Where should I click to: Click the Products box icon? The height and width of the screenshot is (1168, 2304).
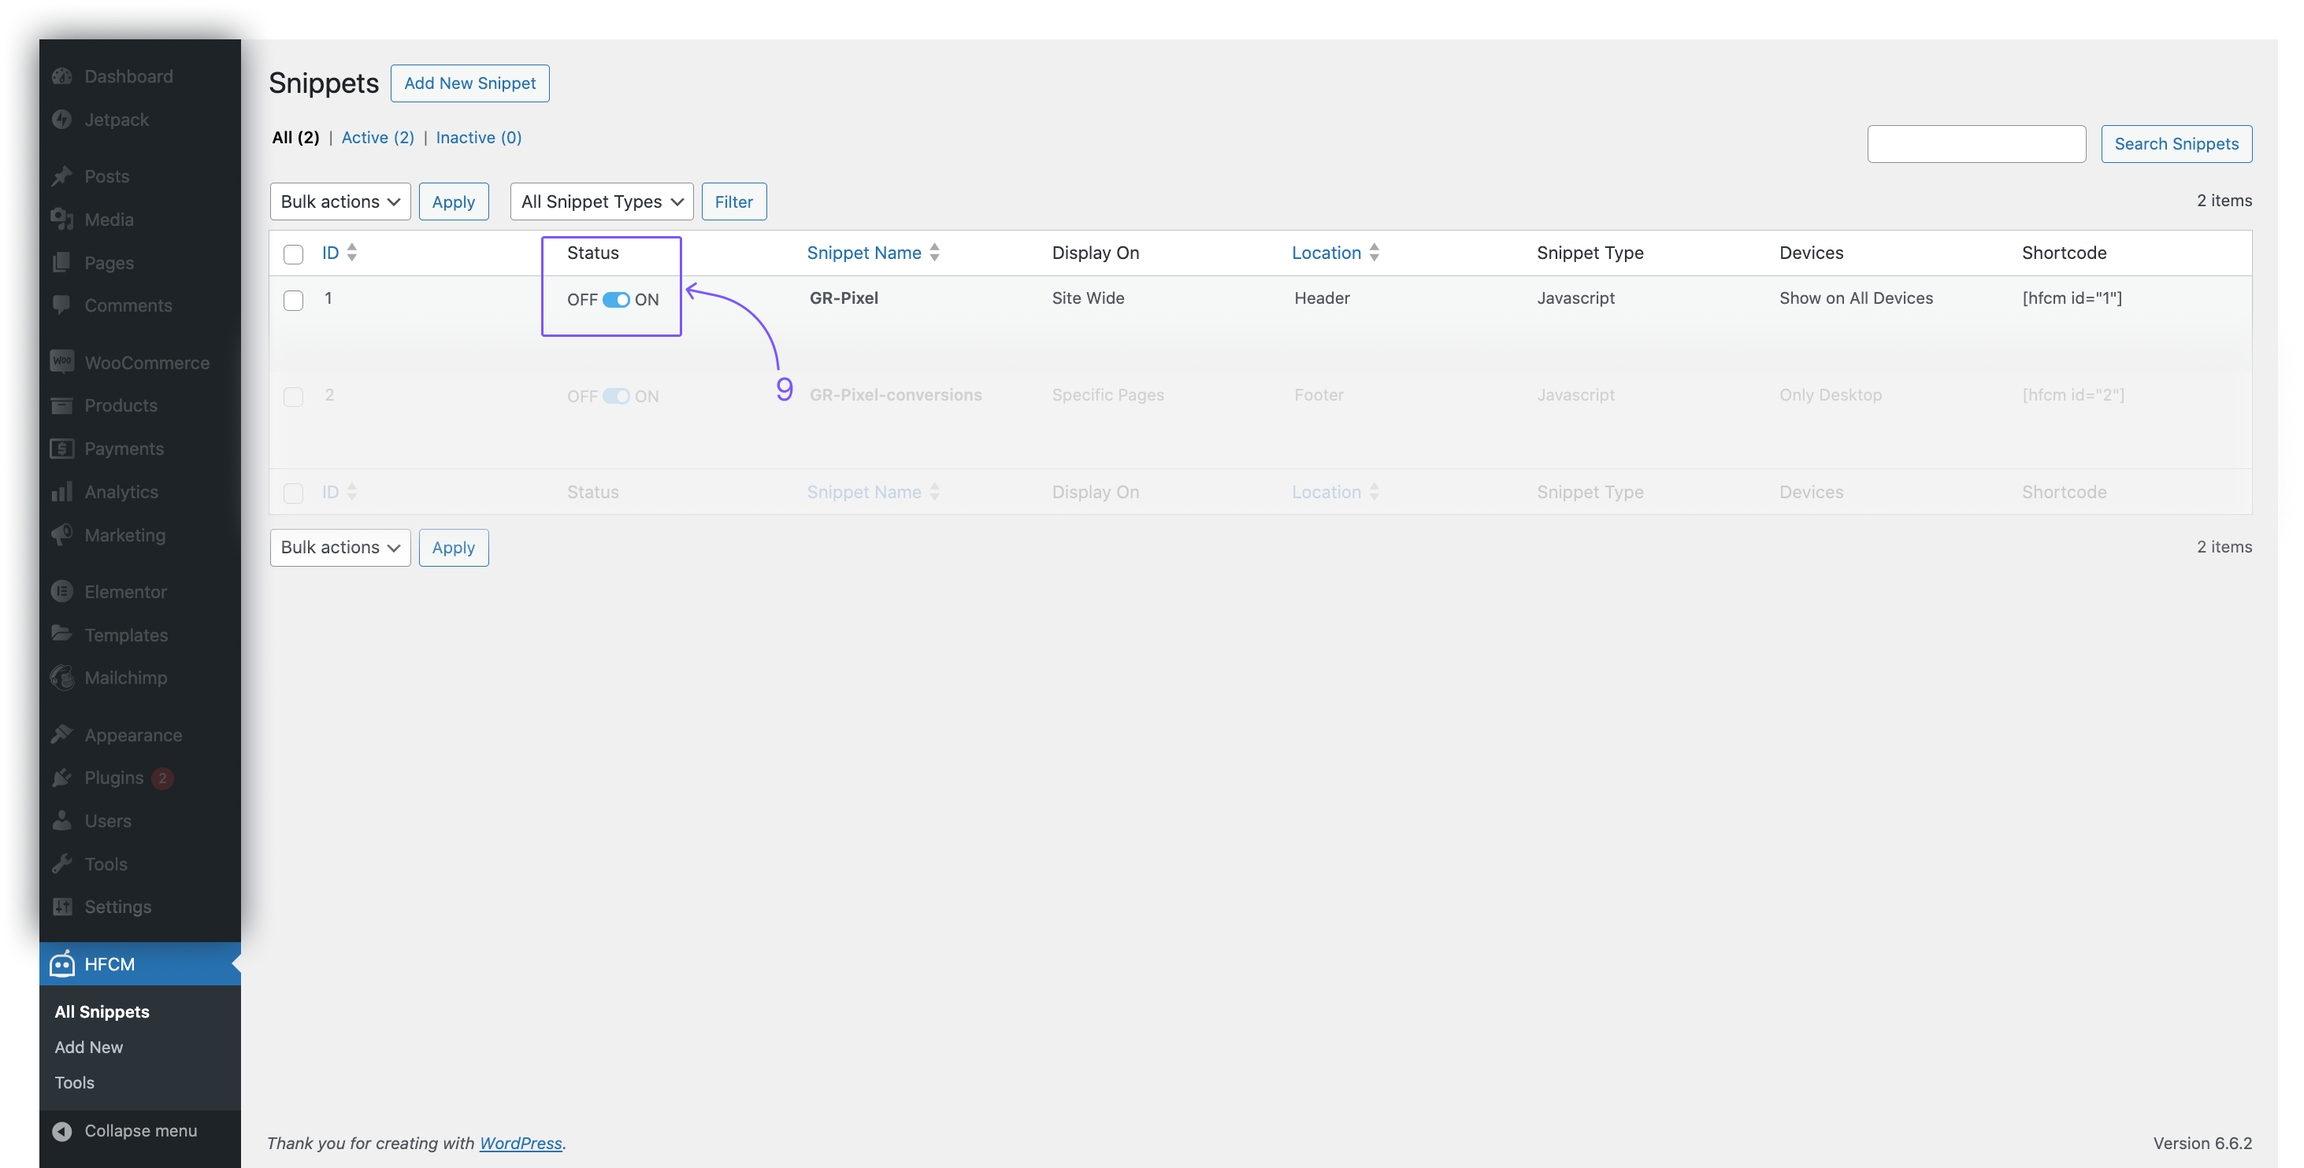pyautogui.click(x=62, y=405)
